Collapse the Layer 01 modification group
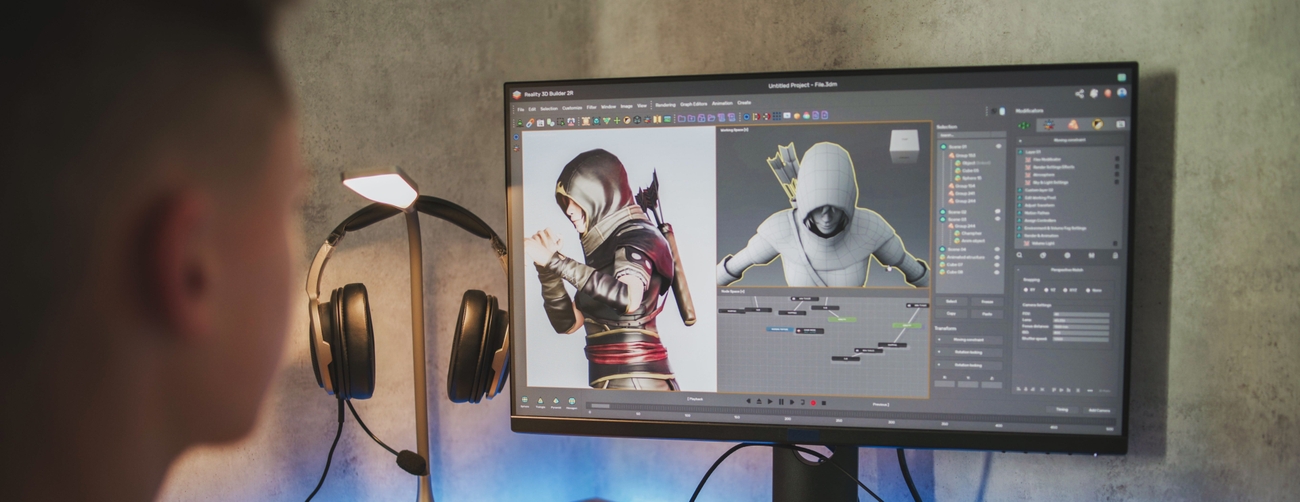 click(1020, 151)
